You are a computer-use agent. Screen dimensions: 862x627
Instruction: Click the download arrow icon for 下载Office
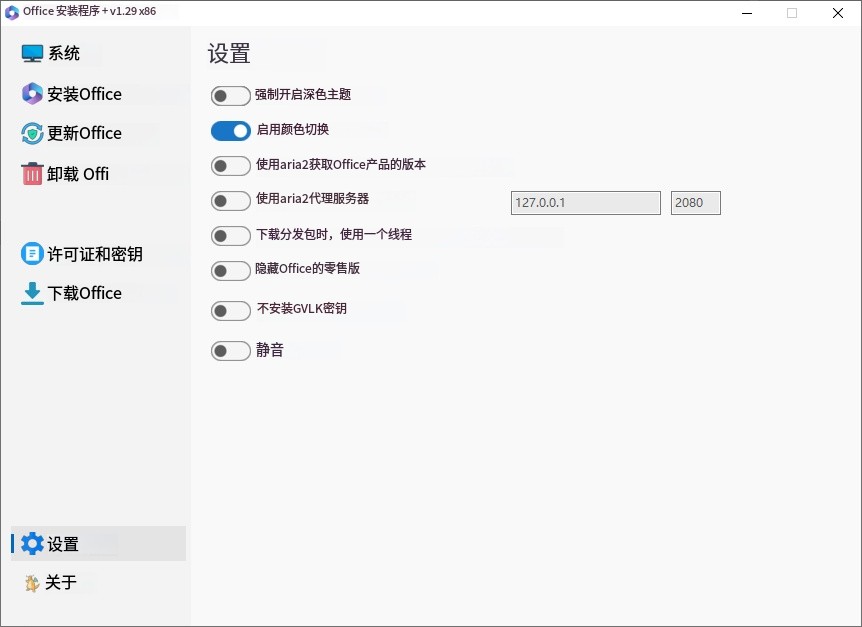(31, 292)
